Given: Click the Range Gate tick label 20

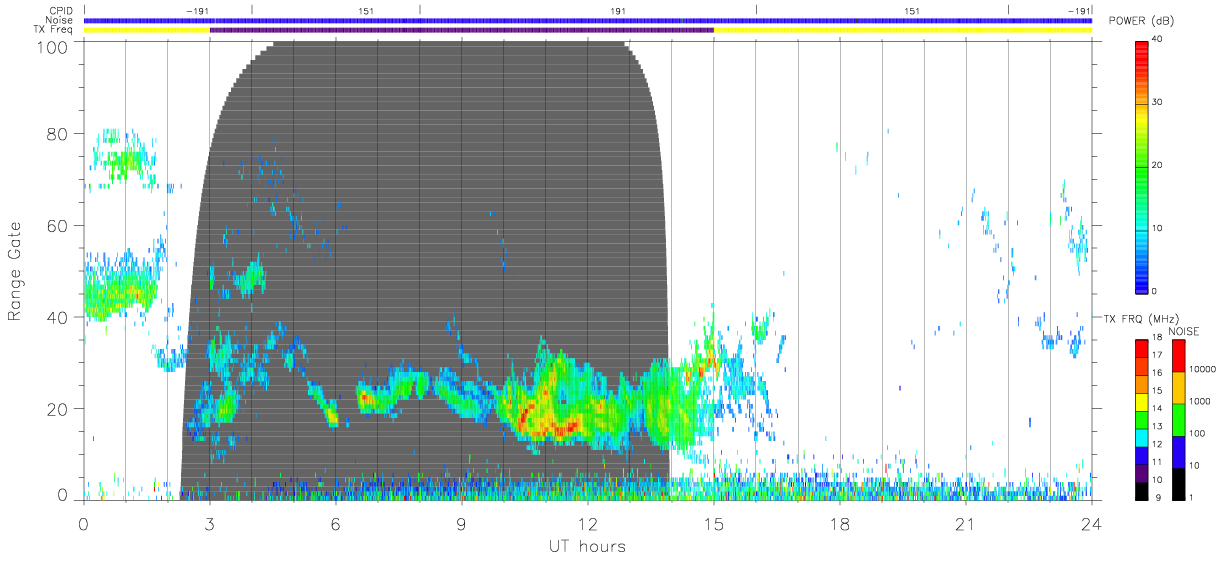Looking at the screenshot, I should 59,409.
